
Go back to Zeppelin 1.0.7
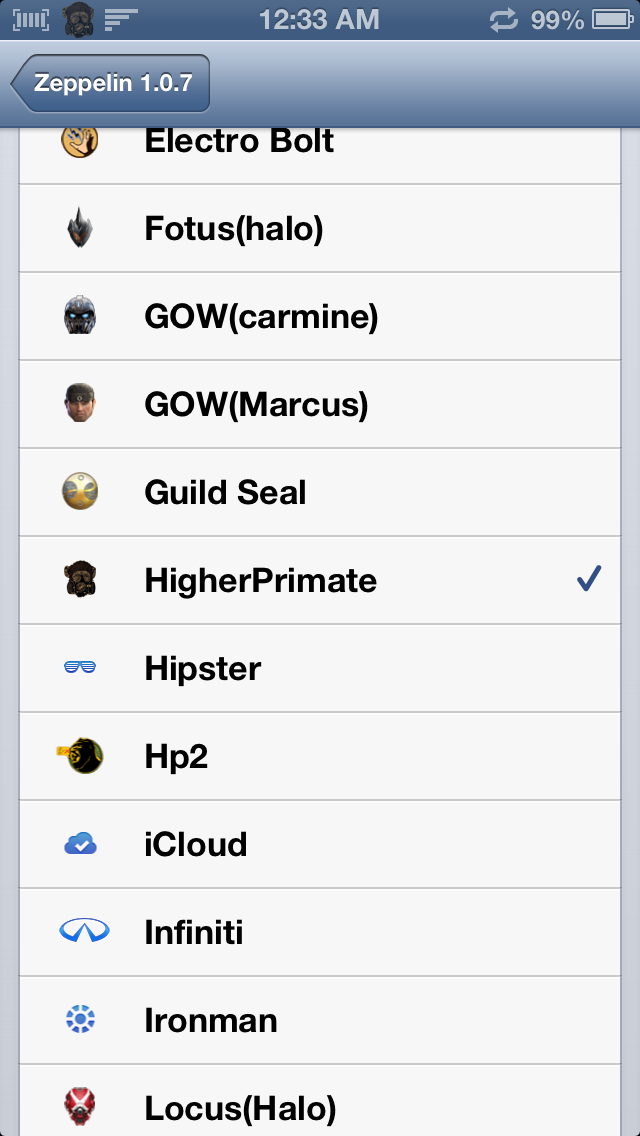click(110, 83)
